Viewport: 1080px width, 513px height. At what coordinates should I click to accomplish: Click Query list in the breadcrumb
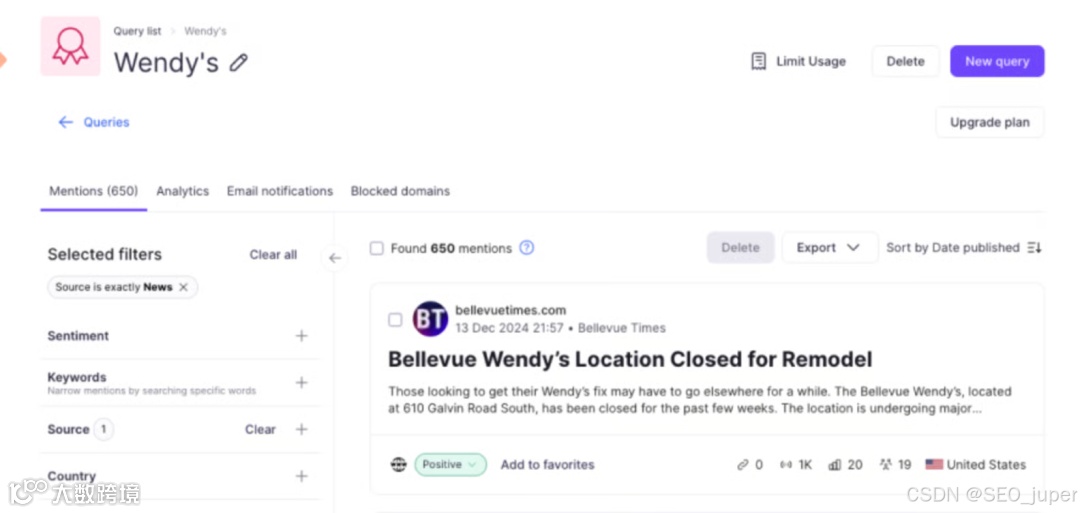(138, 32)
